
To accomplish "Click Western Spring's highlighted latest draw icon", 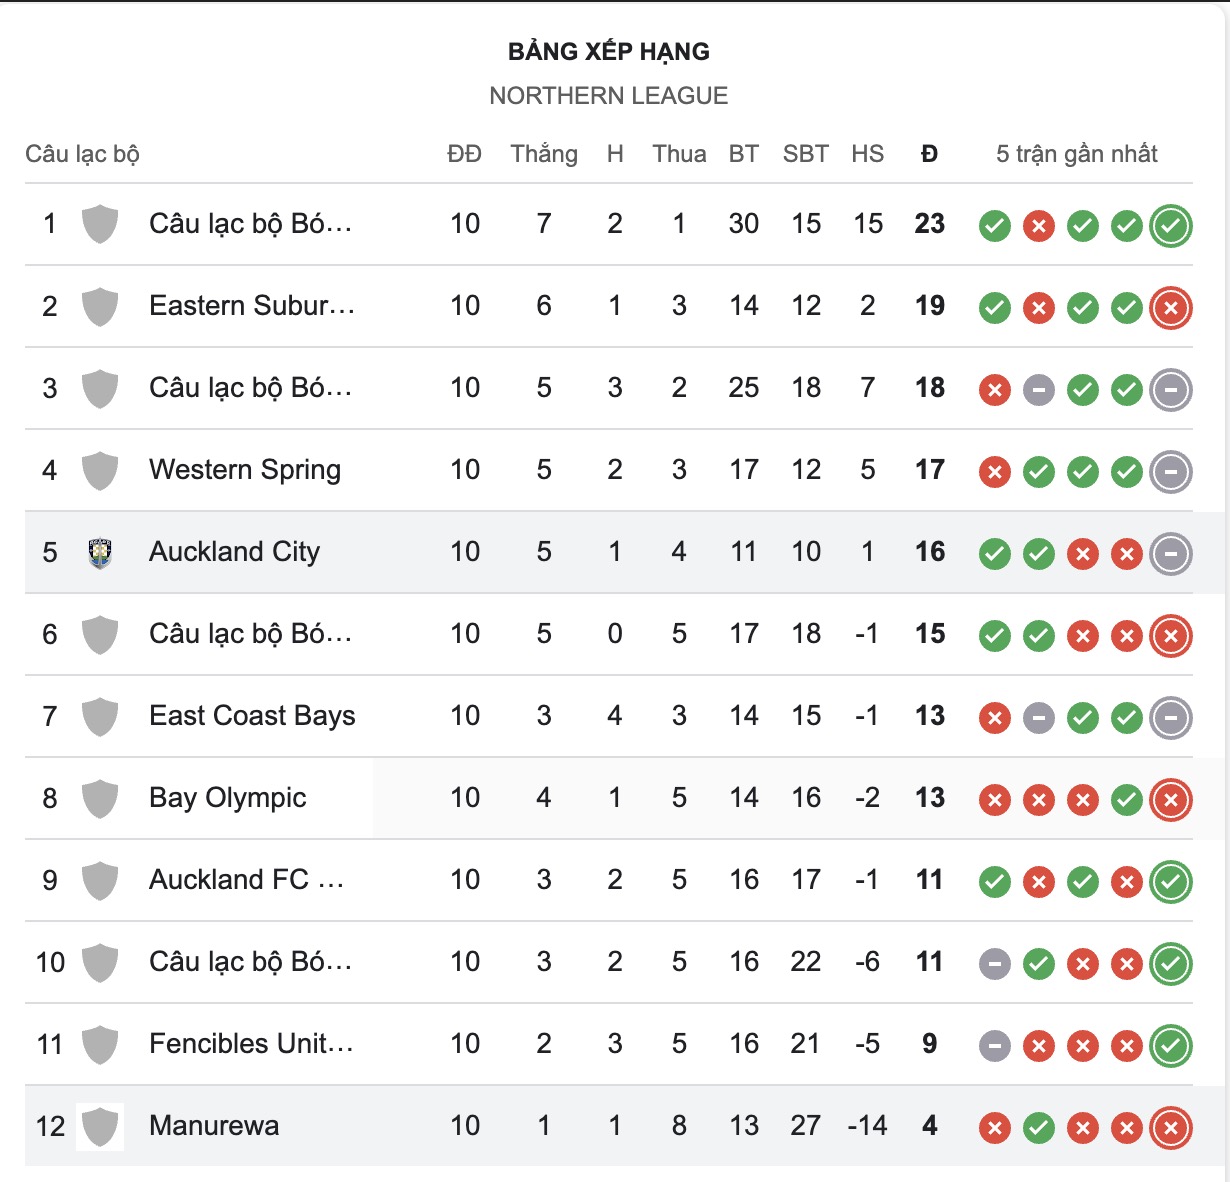I will [1171, 472].
